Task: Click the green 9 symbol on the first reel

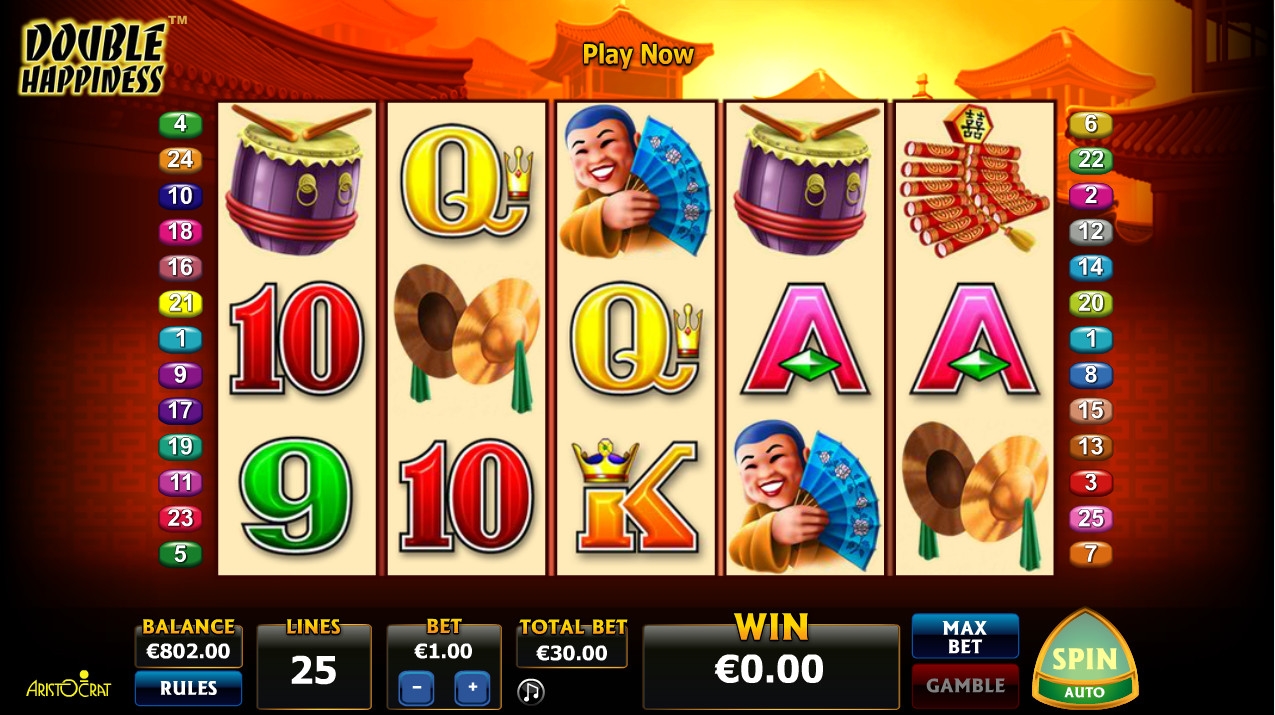Action: pyautogui.click(x=297, y=497)
